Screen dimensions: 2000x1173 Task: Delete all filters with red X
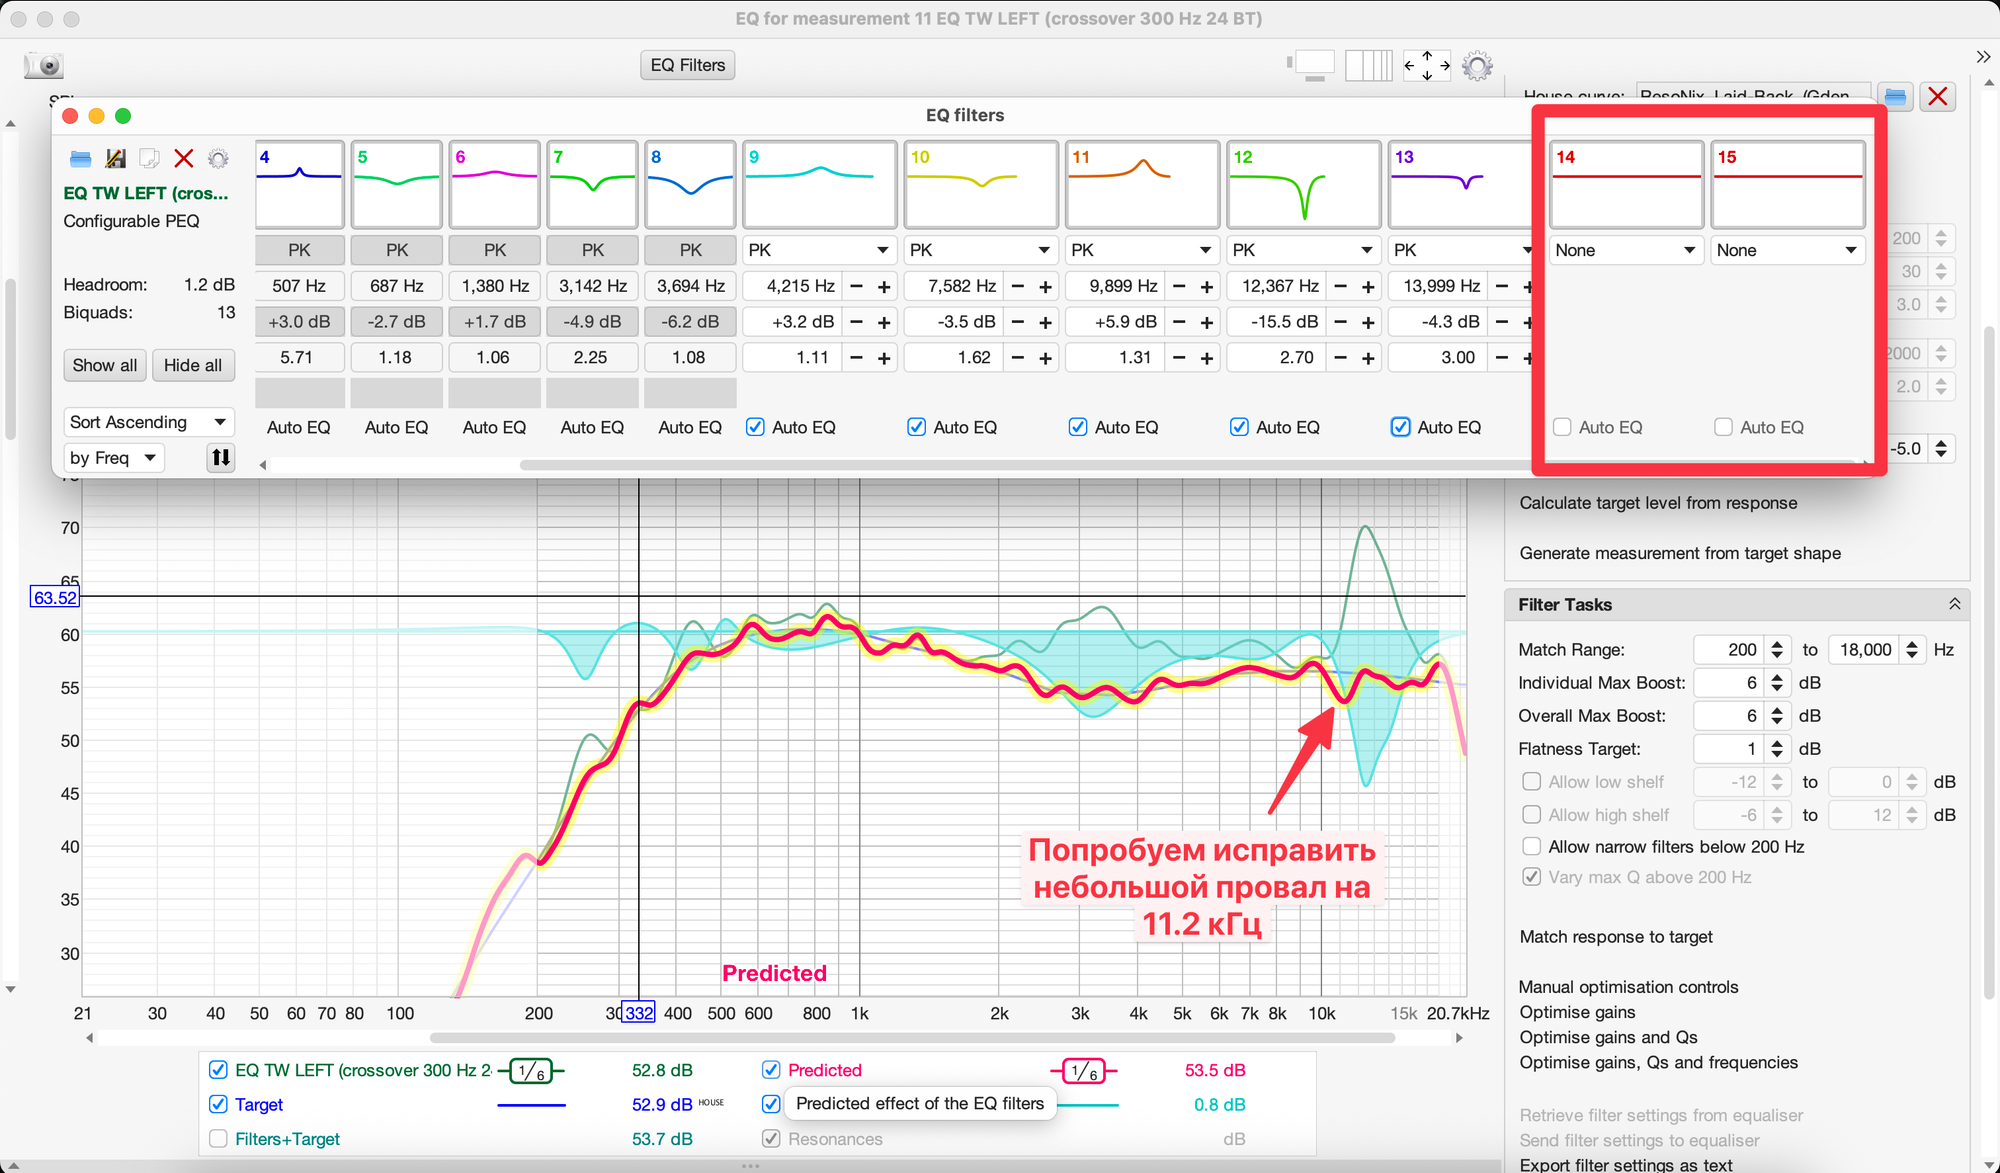pyautogui.click(x=183, y=158)
